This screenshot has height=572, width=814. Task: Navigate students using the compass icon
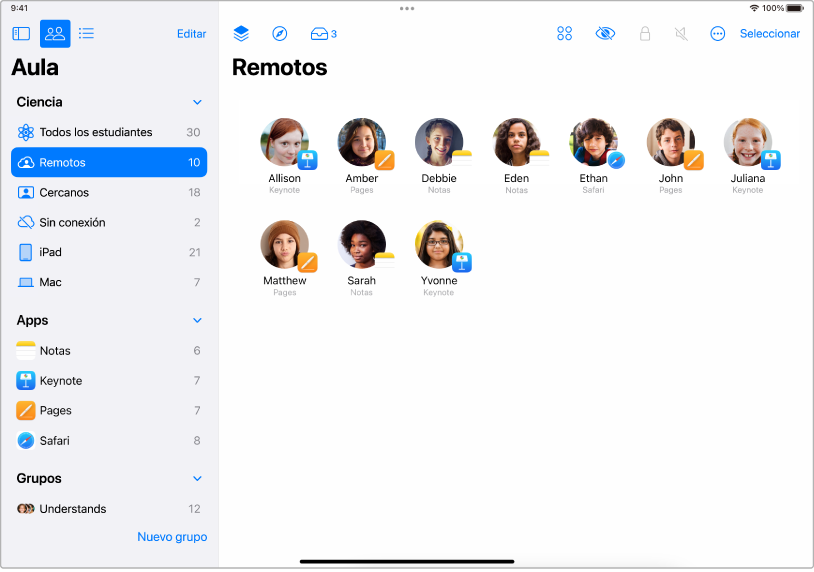coord(280,34)
